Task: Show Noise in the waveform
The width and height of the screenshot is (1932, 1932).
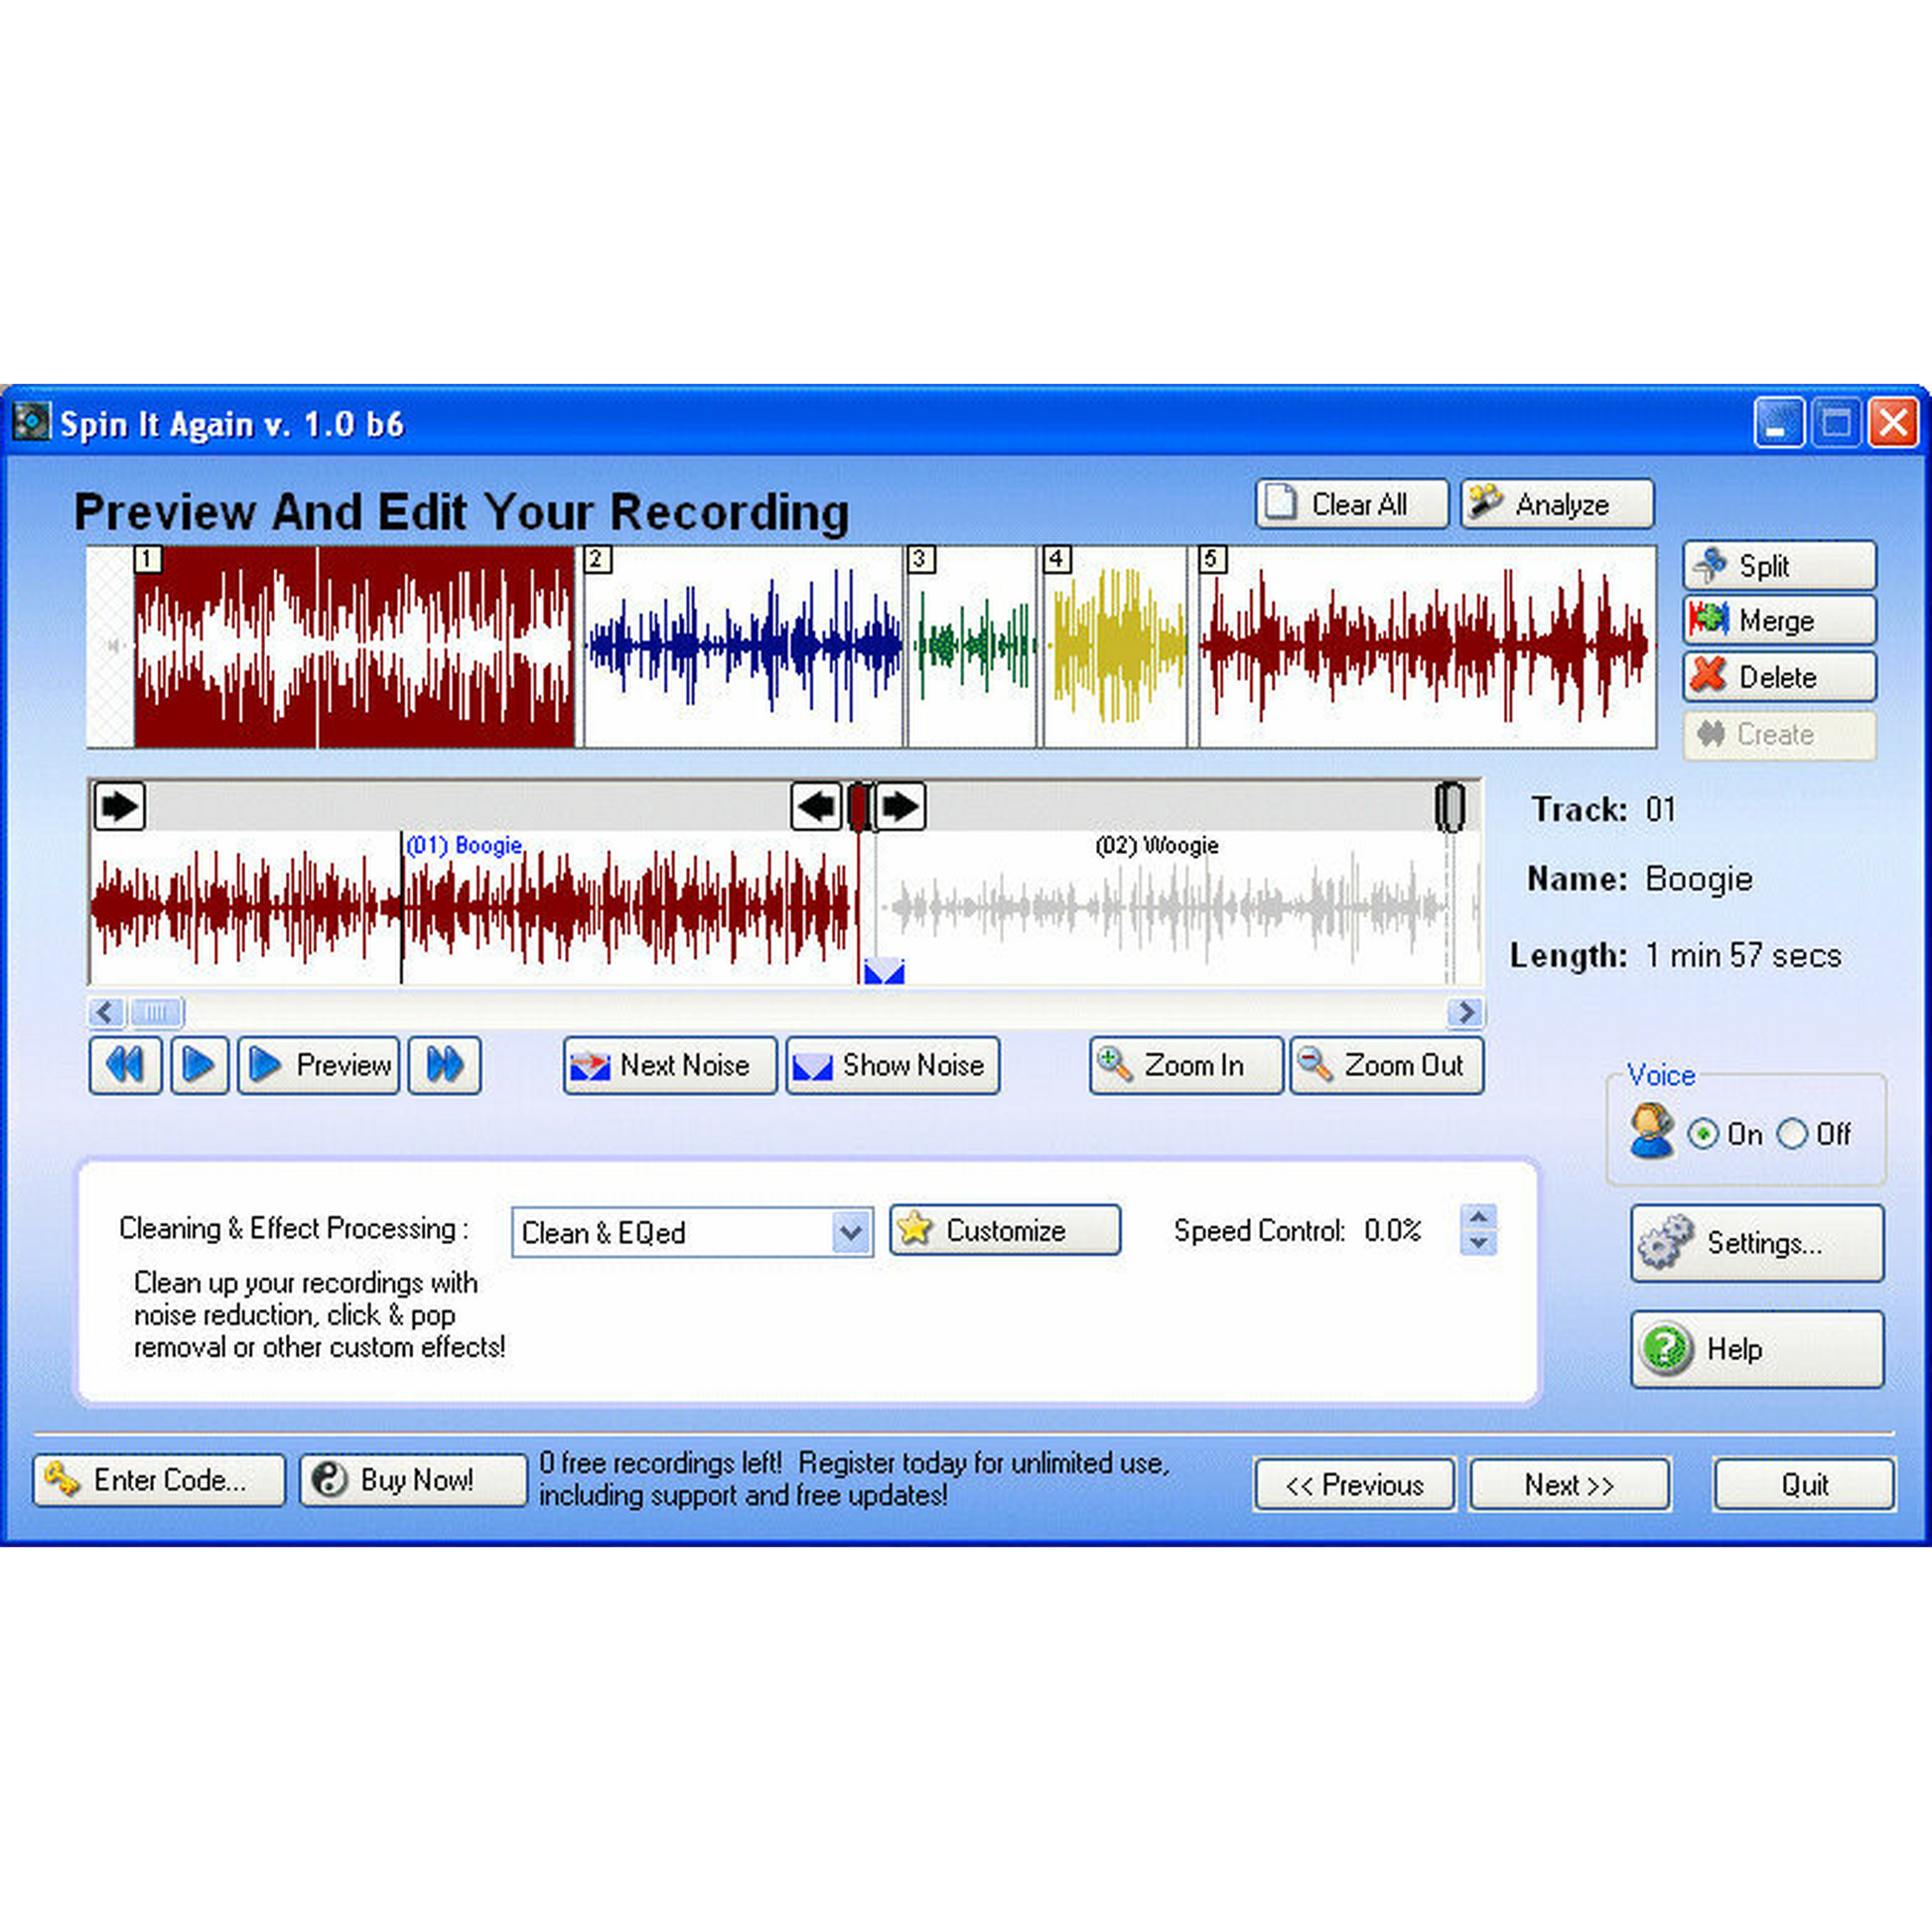Action: [891, 1066]
